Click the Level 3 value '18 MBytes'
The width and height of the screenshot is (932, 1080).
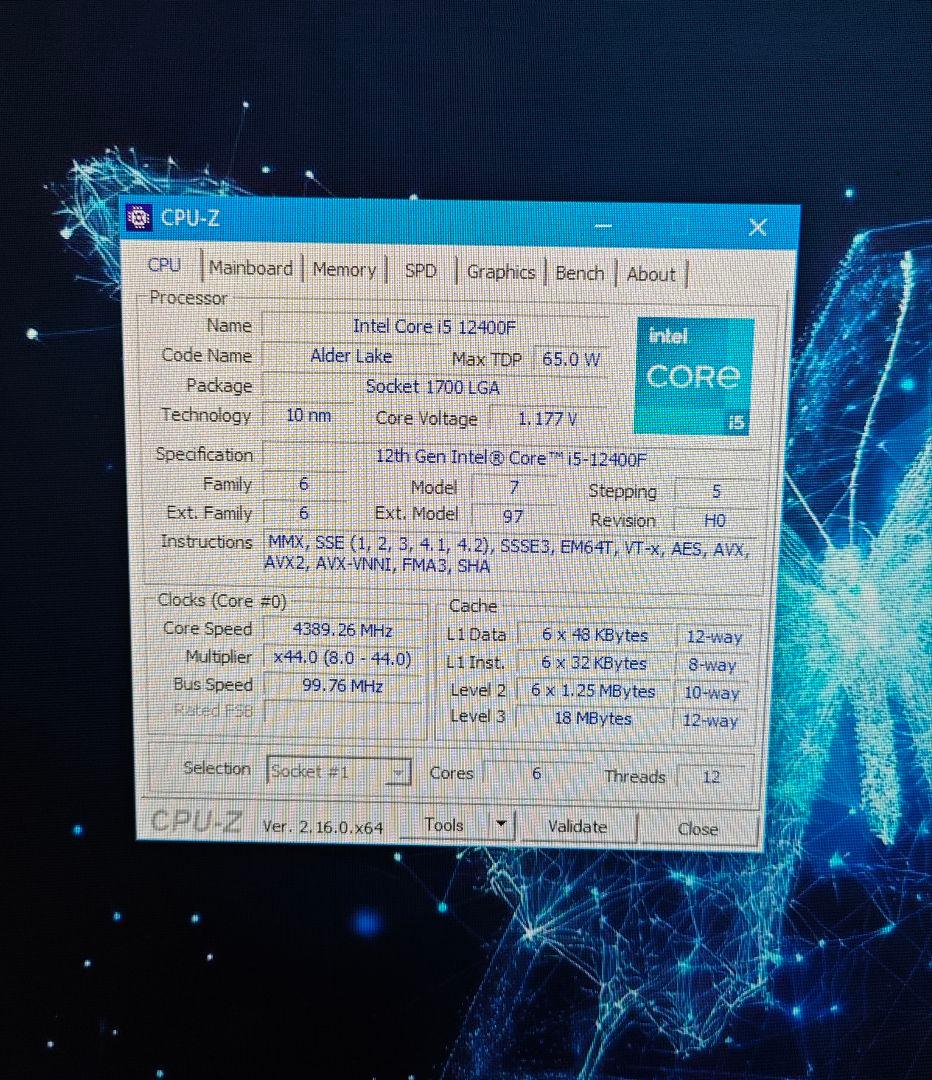click(x=592, y=718)
